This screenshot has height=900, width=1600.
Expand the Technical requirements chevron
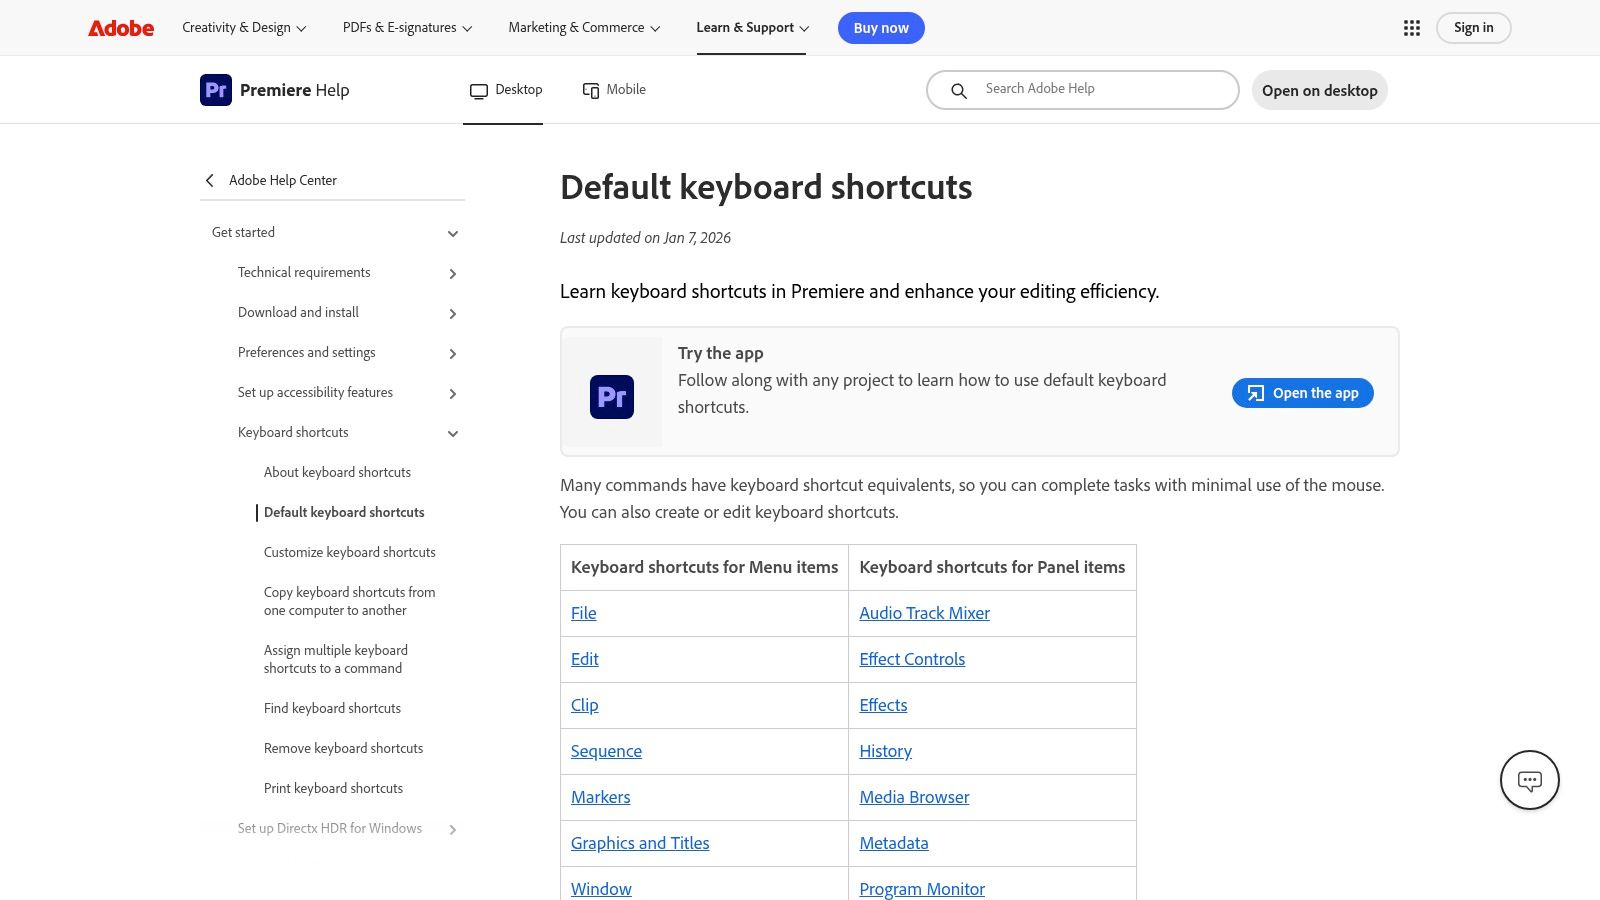[x=453, y=273]
